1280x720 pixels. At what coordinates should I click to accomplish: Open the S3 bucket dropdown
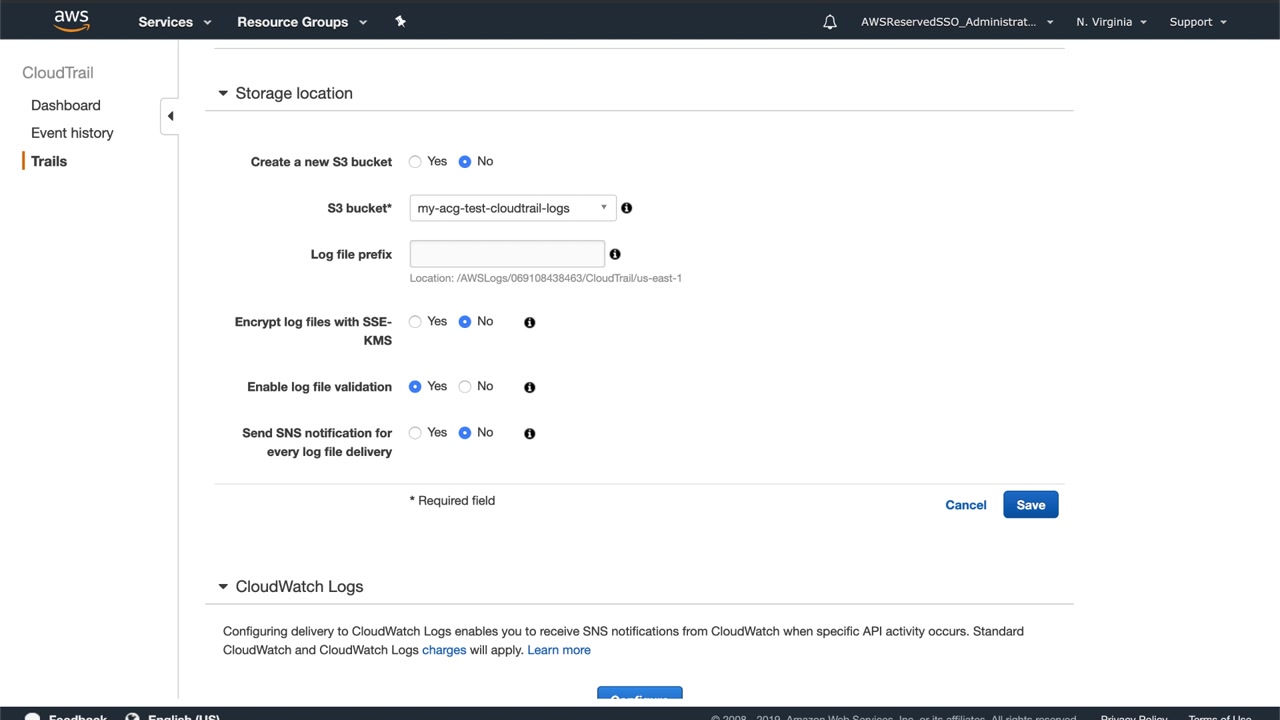(512, 208)
